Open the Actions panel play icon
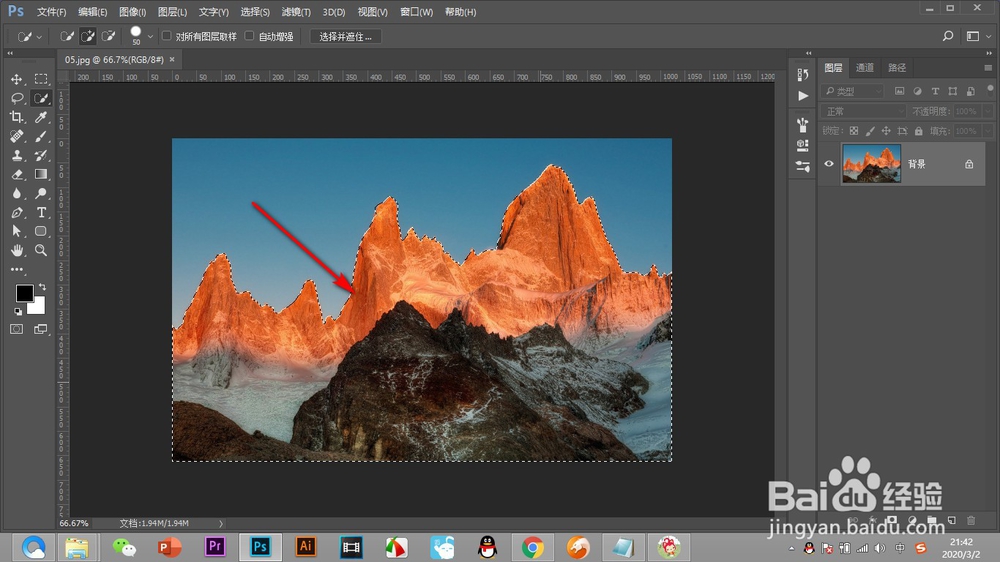This screenshot has height=562, width=1000. (803, 96)
